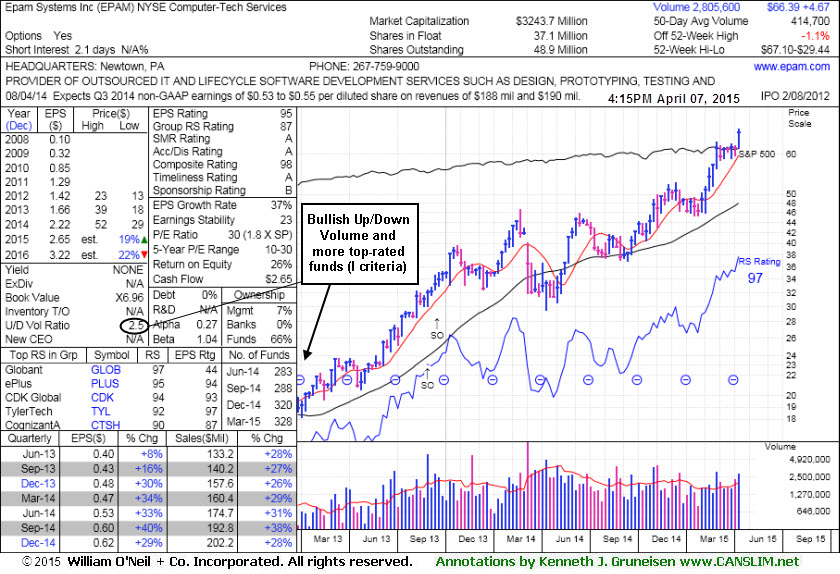The width and height of the screenshot is (840, 574).
Task: Click the Alpha 0.27 value
Action: (207, 324)
